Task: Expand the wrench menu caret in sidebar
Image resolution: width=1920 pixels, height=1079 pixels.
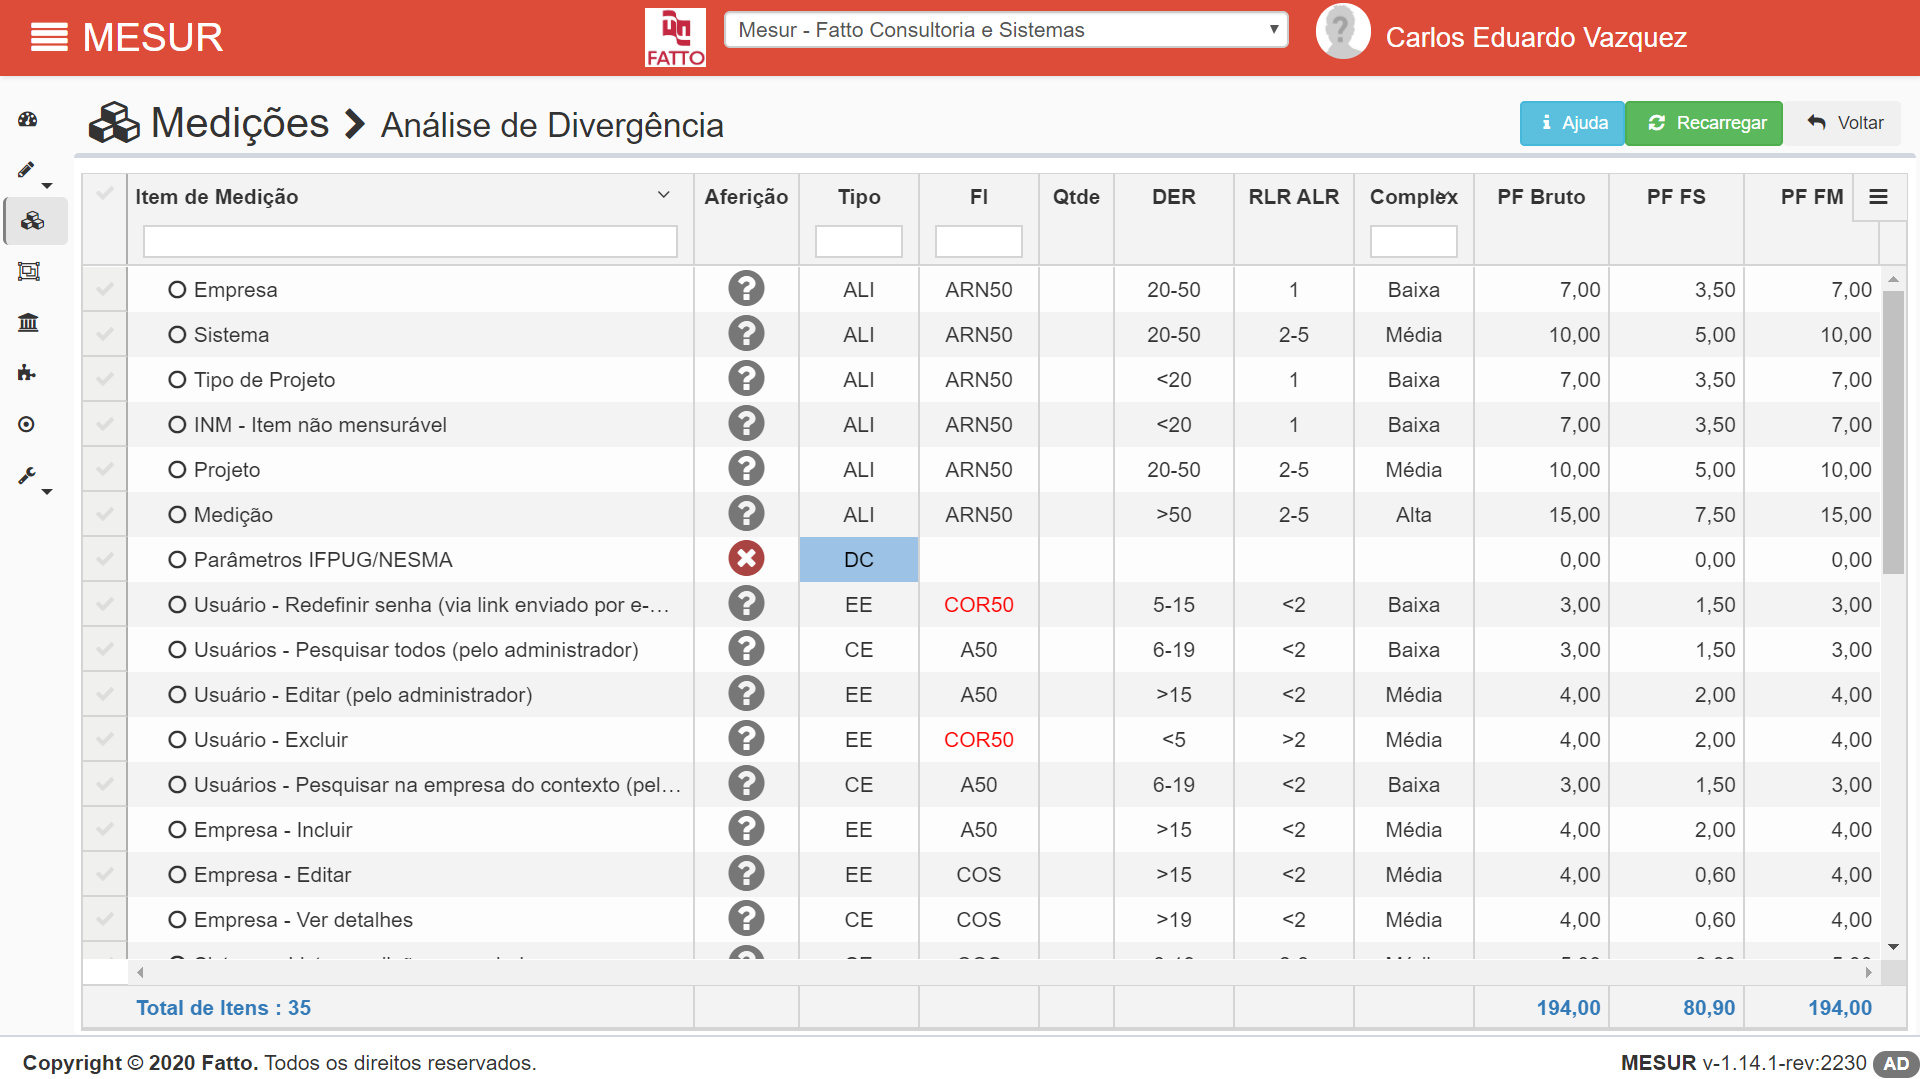Action: 47,492
